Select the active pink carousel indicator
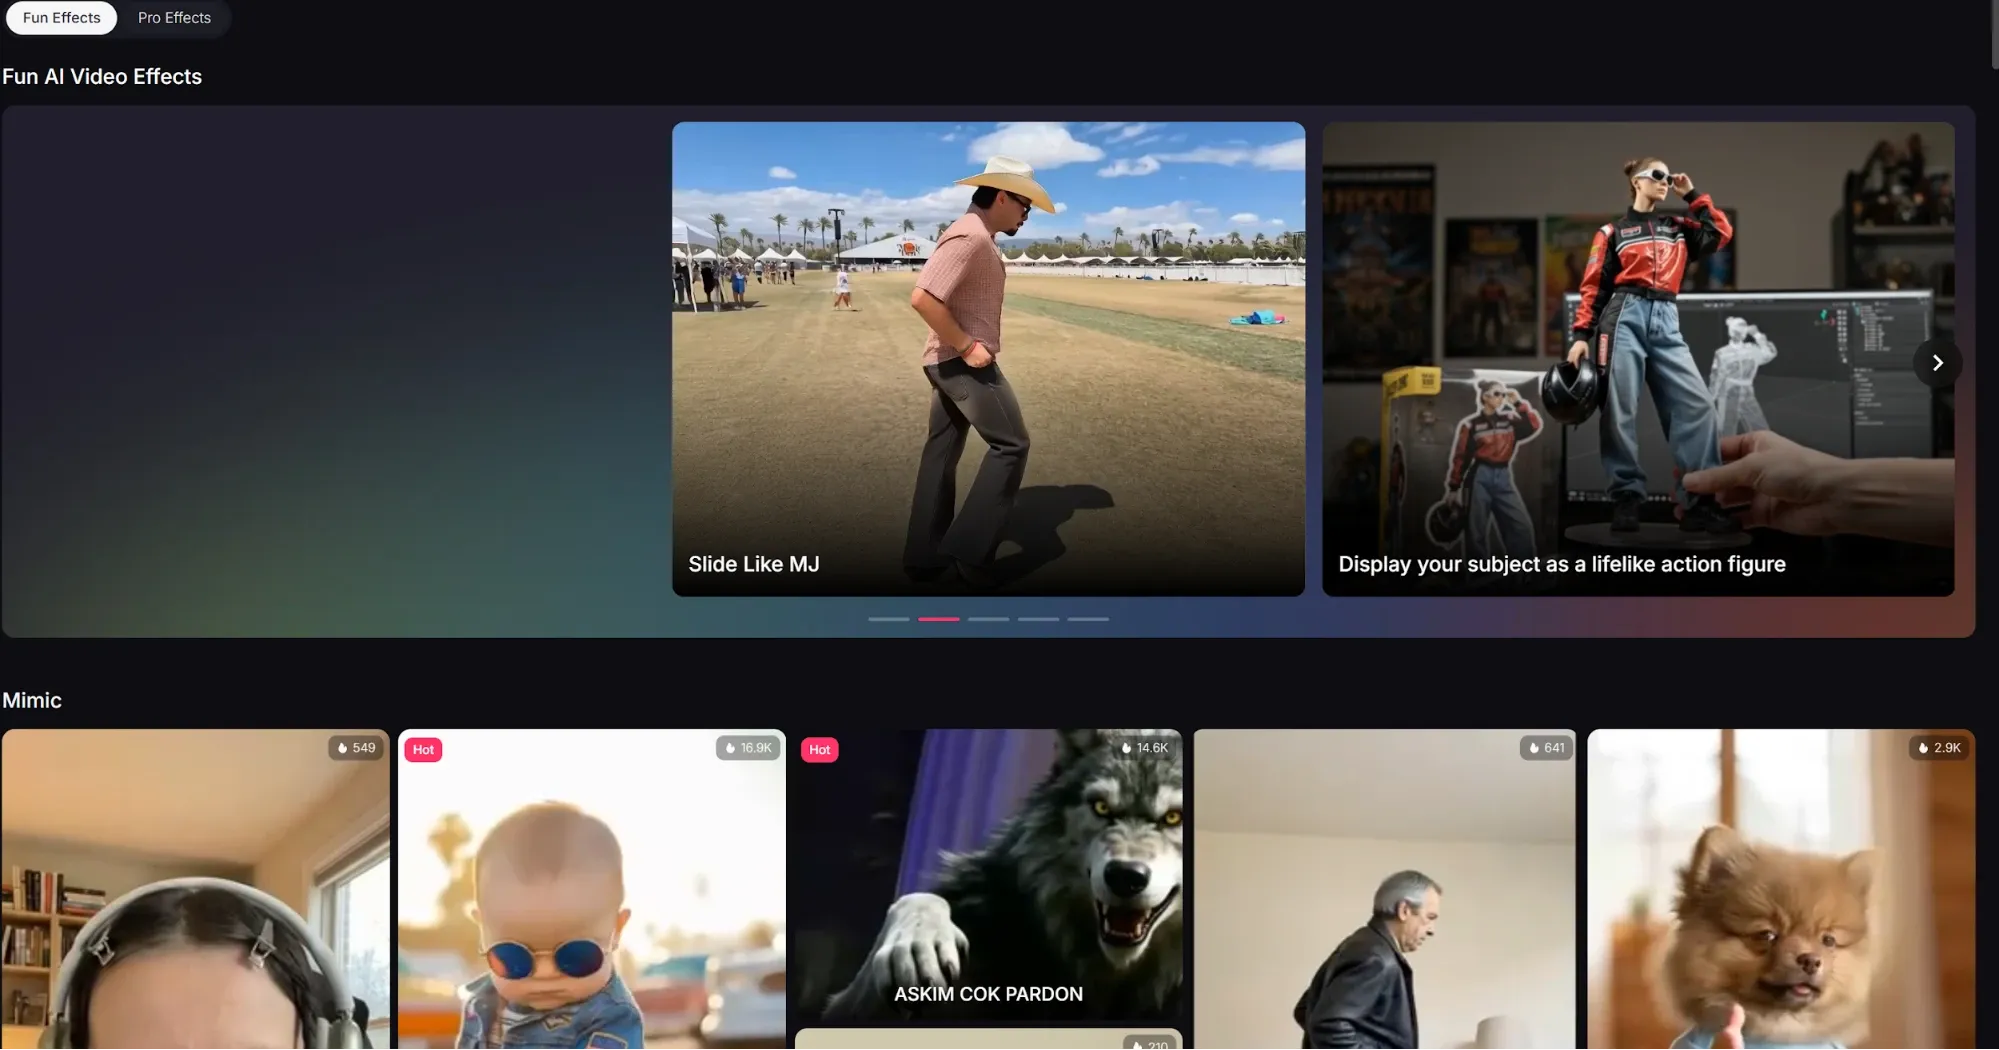 [x=938, y=619]
